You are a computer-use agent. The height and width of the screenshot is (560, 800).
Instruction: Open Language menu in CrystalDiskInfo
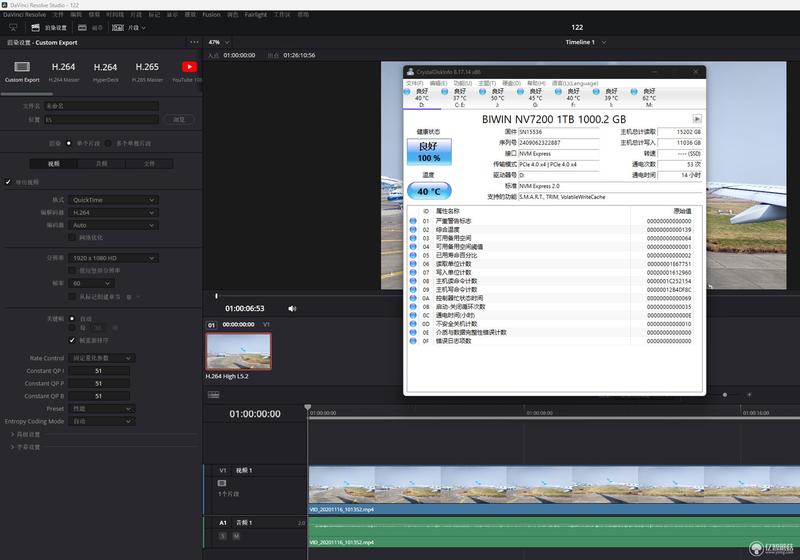point(575,83)
